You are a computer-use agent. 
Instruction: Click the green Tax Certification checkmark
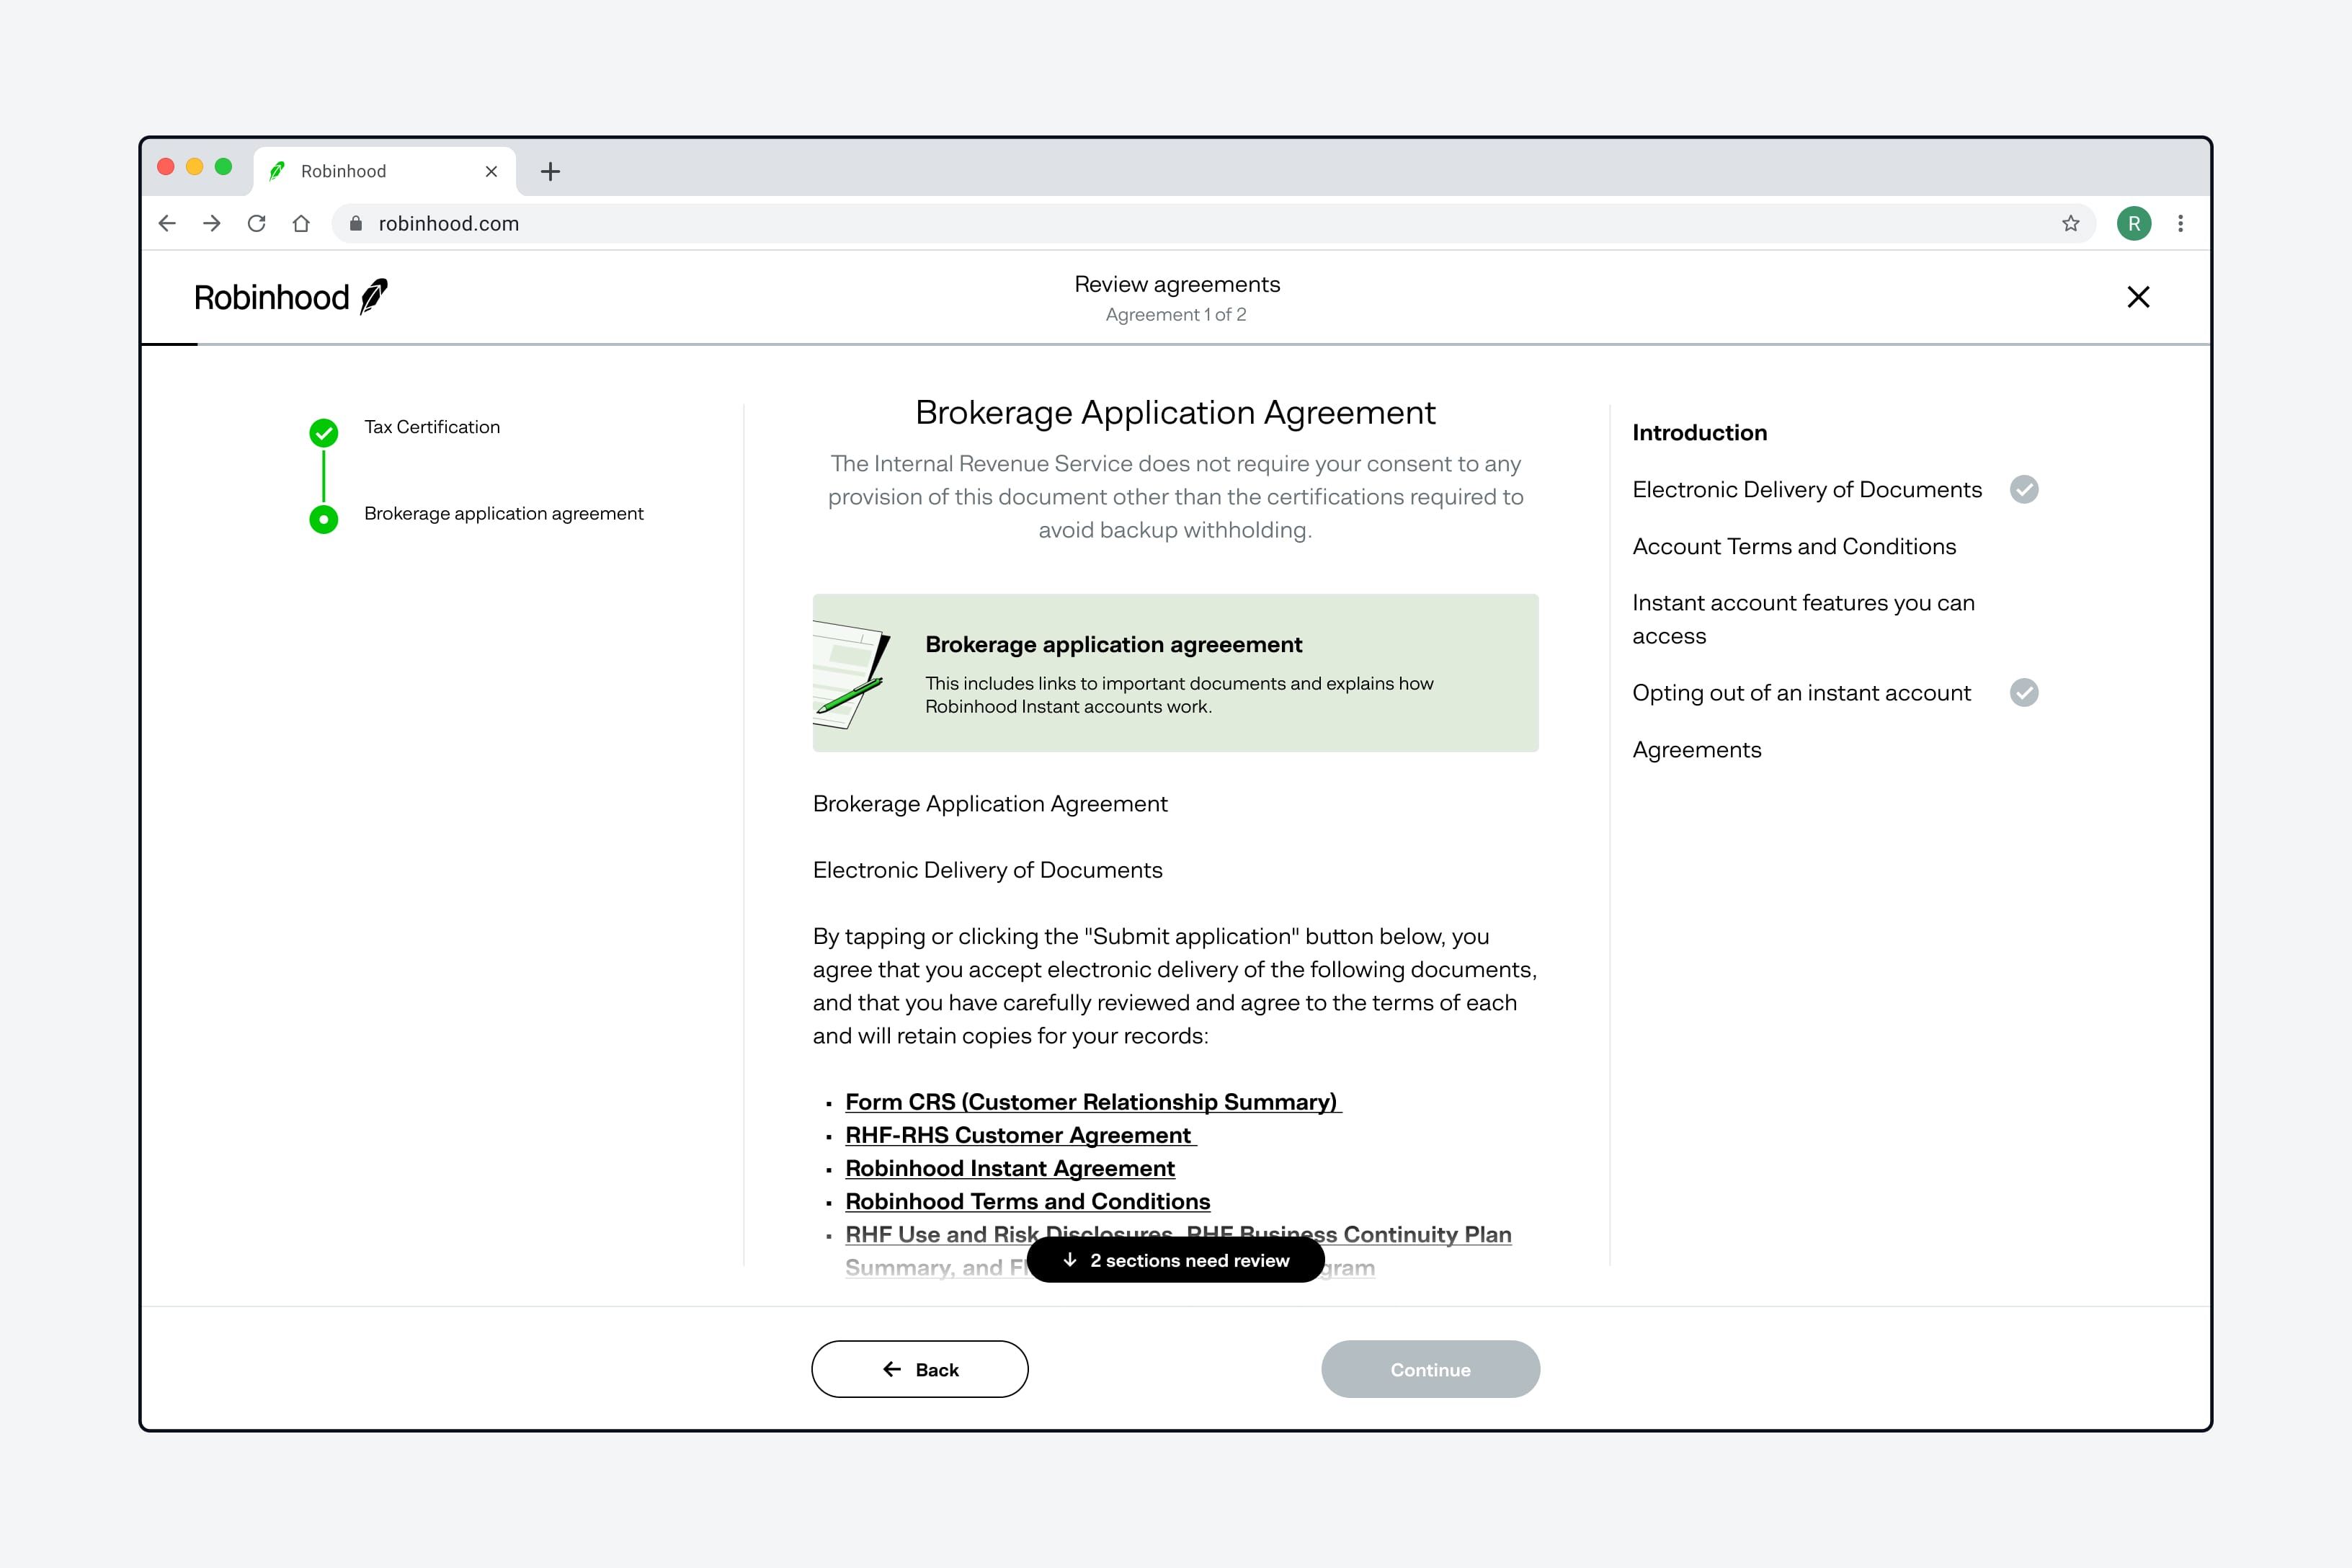point(323,433)
